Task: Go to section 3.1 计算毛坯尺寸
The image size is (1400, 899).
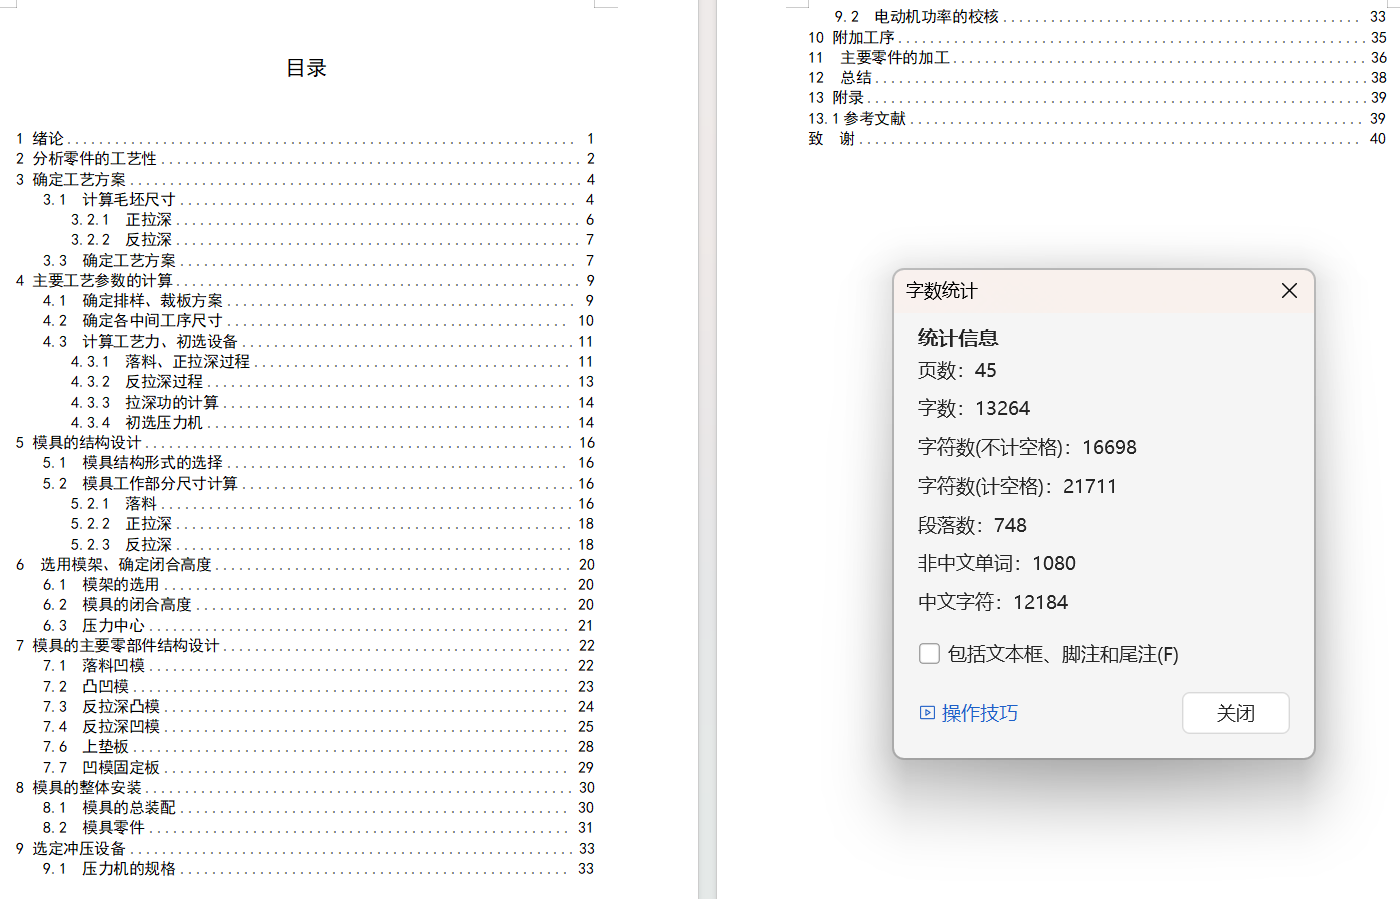Action: pyautogui.click(x=128, y=200)
